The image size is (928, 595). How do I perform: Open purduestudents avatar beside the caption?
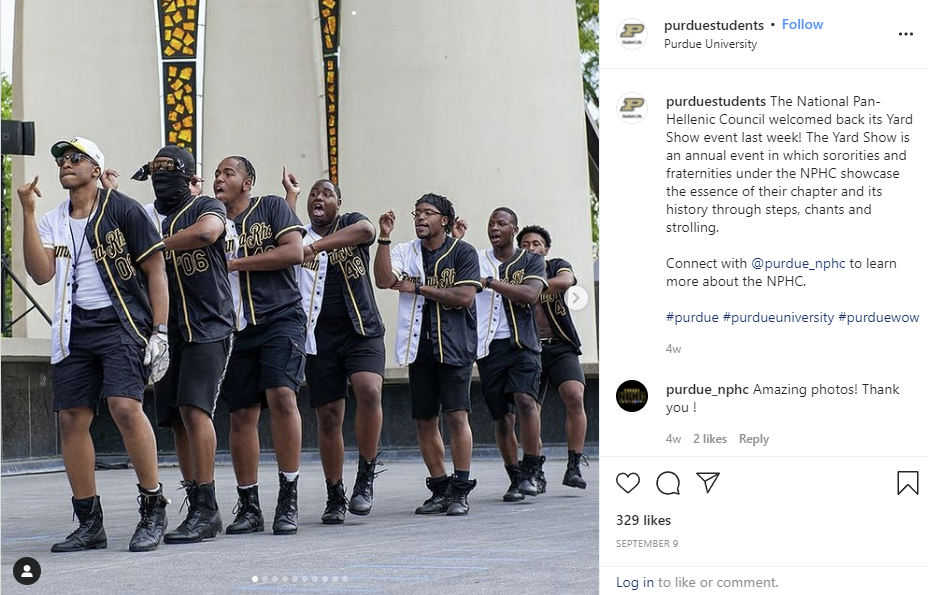pyautogui.click(x=631, y=108)
